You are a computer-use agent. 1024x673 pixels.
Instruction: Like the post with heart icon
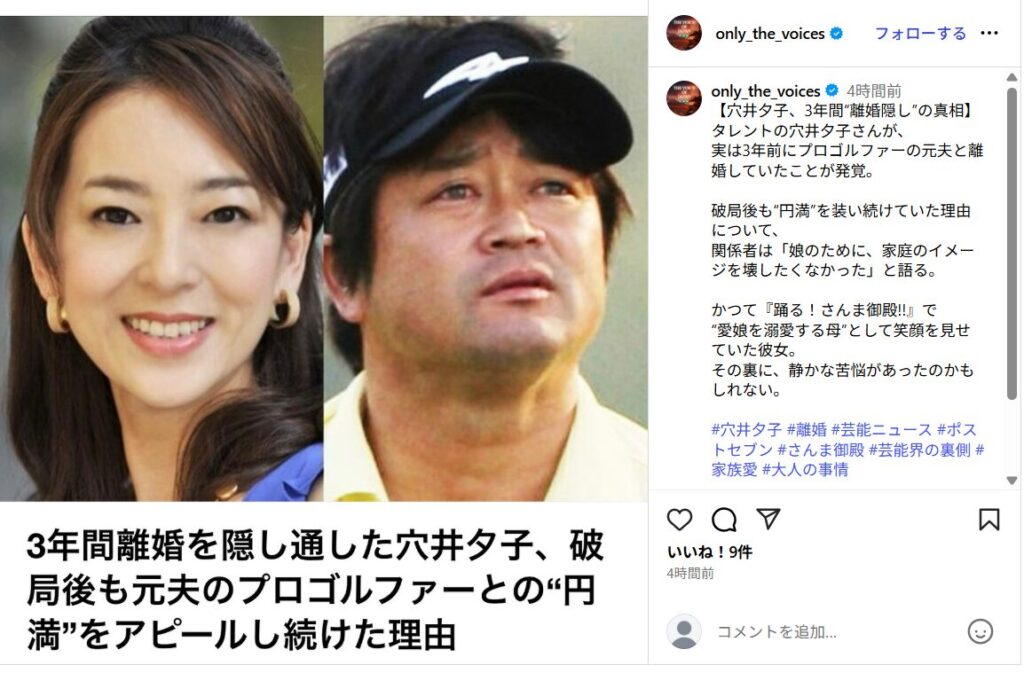(x=679, y=520)
